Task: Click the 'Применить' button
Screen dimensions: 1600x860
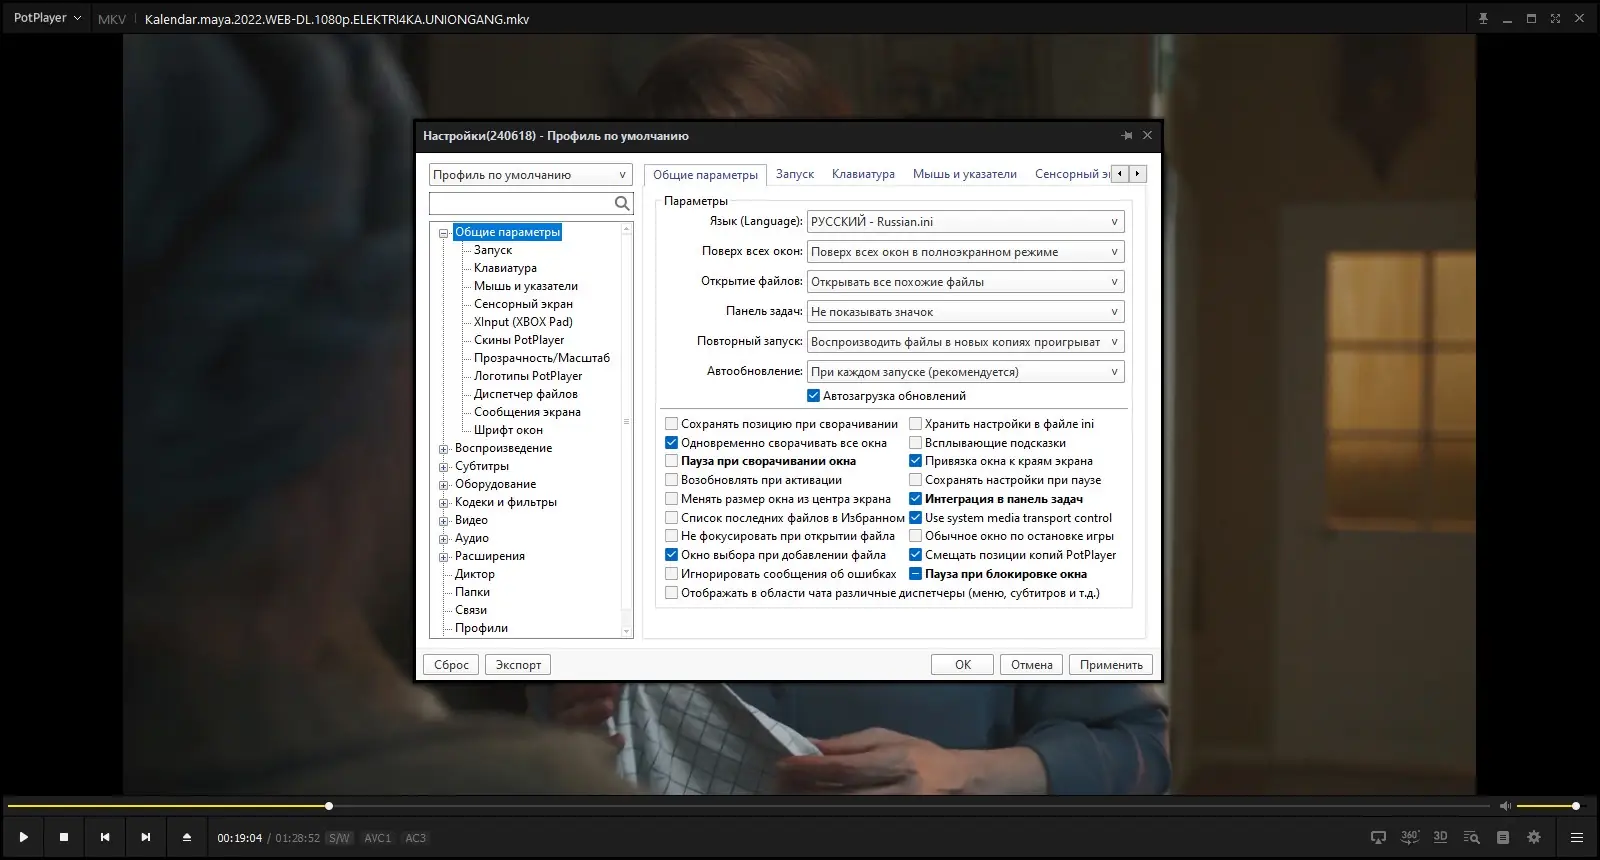Action: point(1110,665)
